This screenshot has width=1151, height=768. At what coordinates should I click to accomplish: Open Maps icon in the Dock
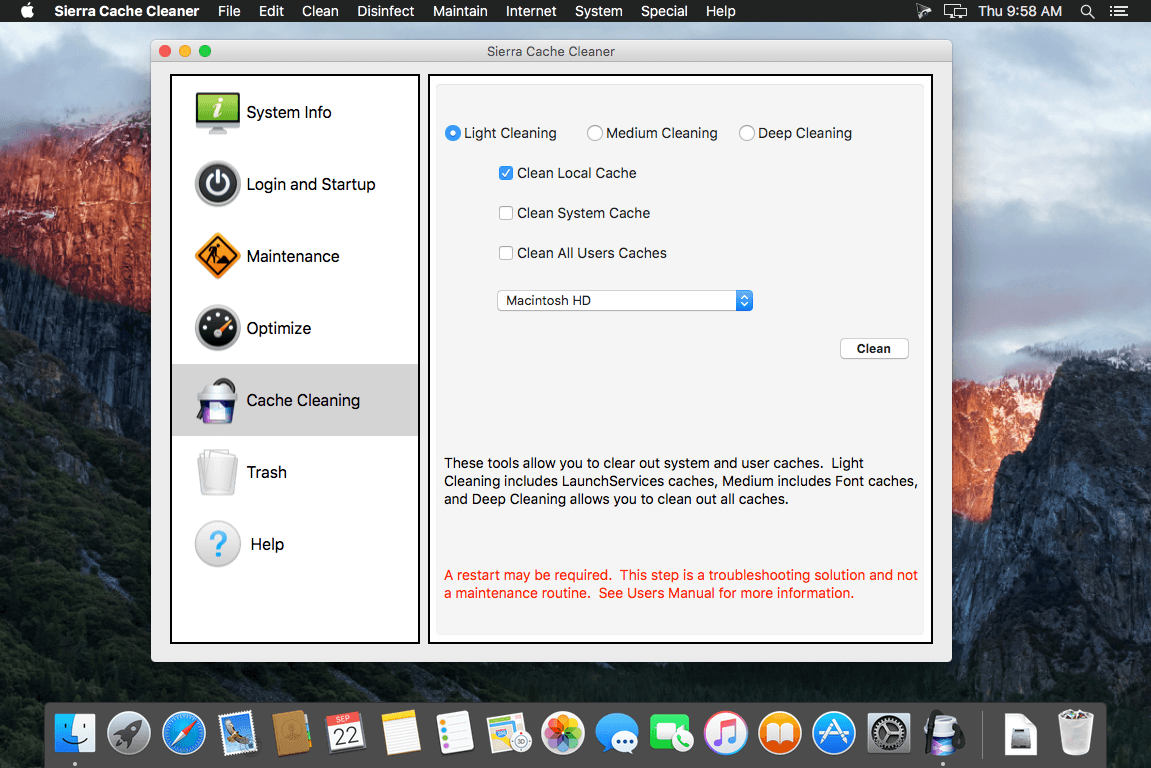click(509, 733)
